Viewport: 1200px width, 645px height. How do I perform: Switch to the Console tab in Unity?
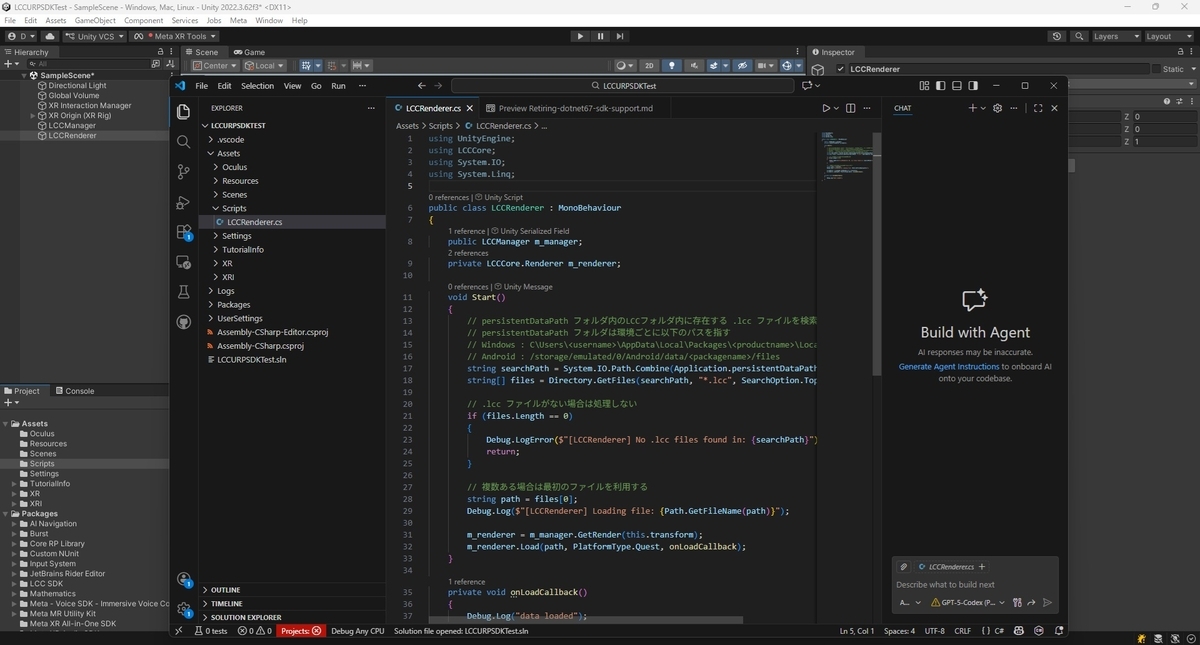point(74,391)
